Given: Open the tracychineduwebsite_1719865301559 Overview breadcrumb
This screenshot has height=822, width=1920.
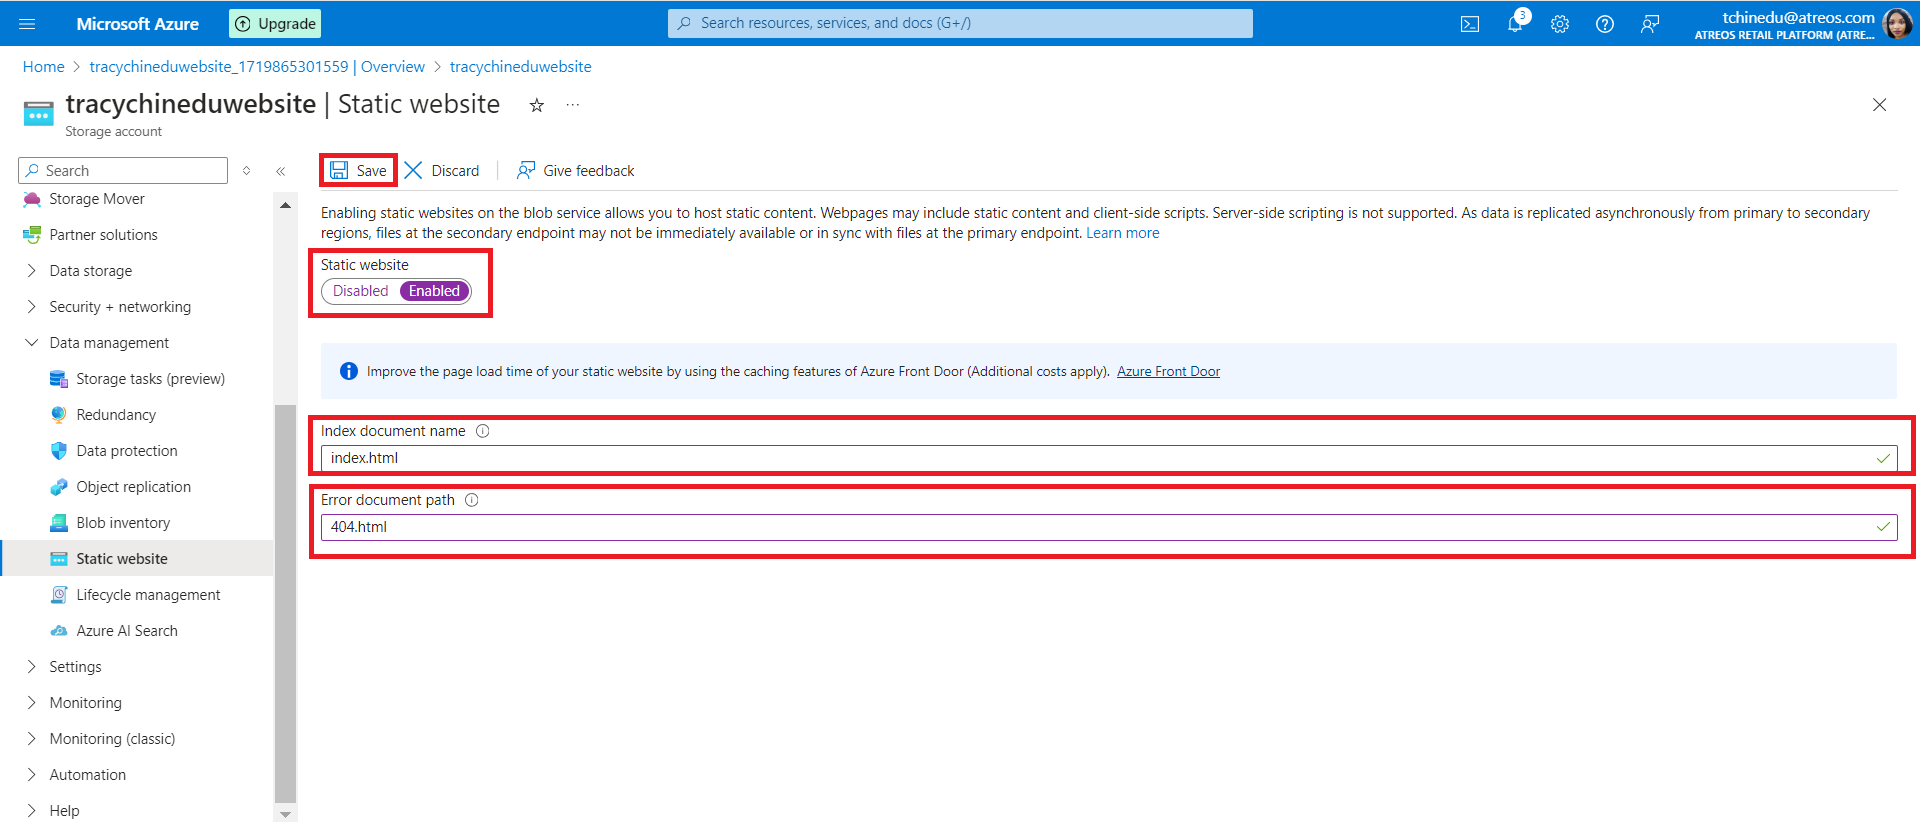Looking at the screenshot, I should click(257, 67).
